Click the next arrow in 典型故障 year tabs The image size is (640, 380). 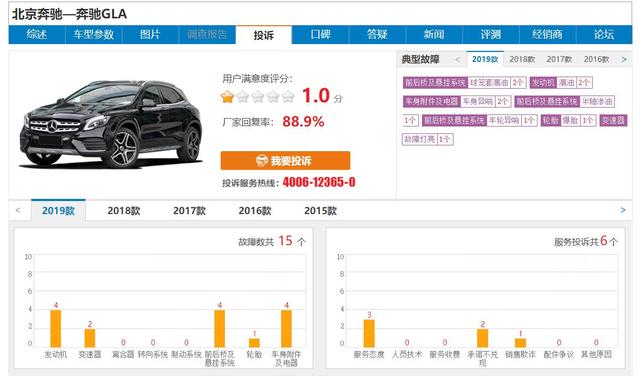[624, 60]
